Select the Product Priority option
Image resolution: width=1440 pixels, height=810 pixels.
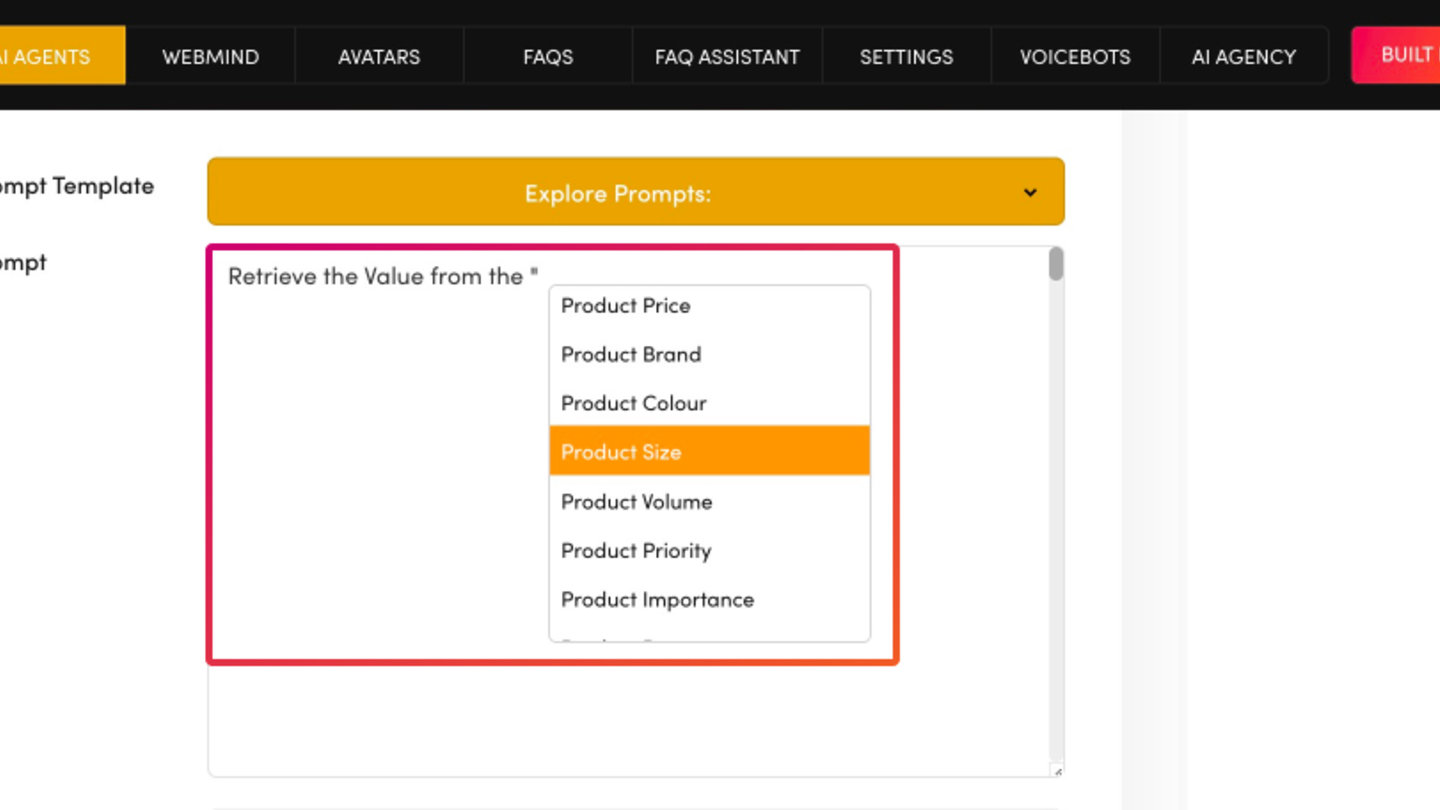coord(636,551)
